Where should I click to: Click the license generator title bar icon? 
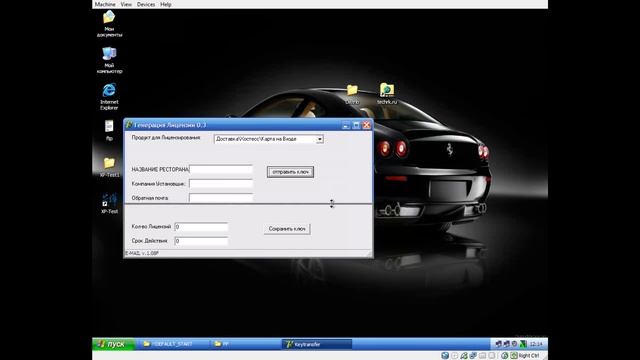129,124
